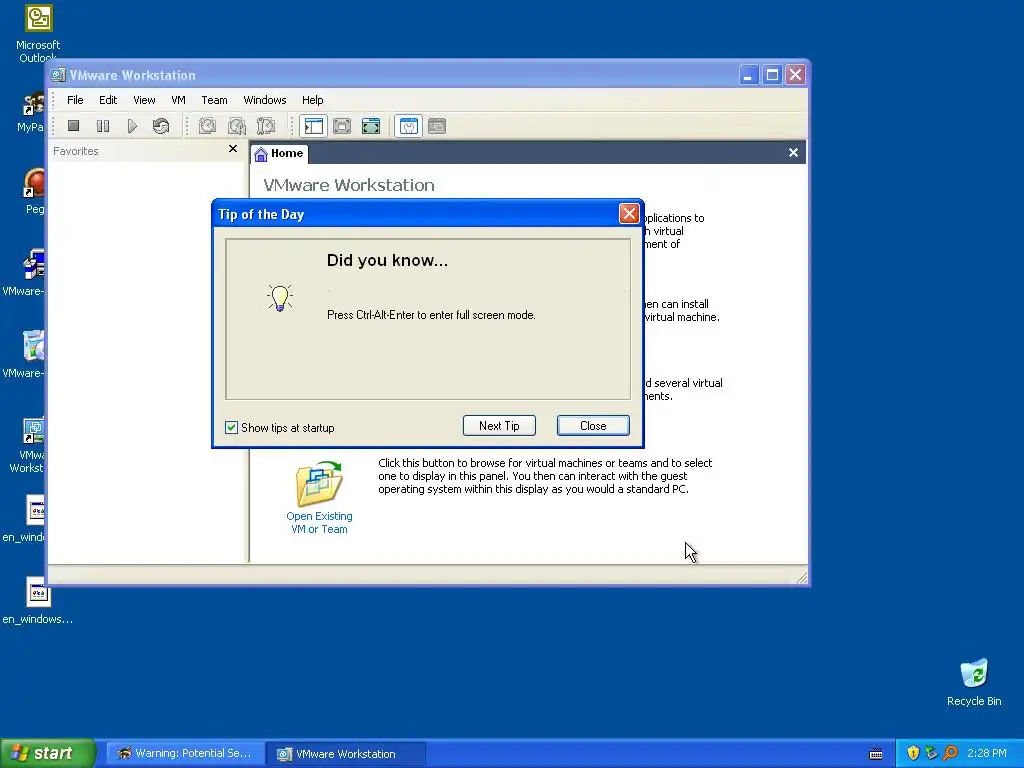Click the Open Existing VM folder icon

click(319, 484)
